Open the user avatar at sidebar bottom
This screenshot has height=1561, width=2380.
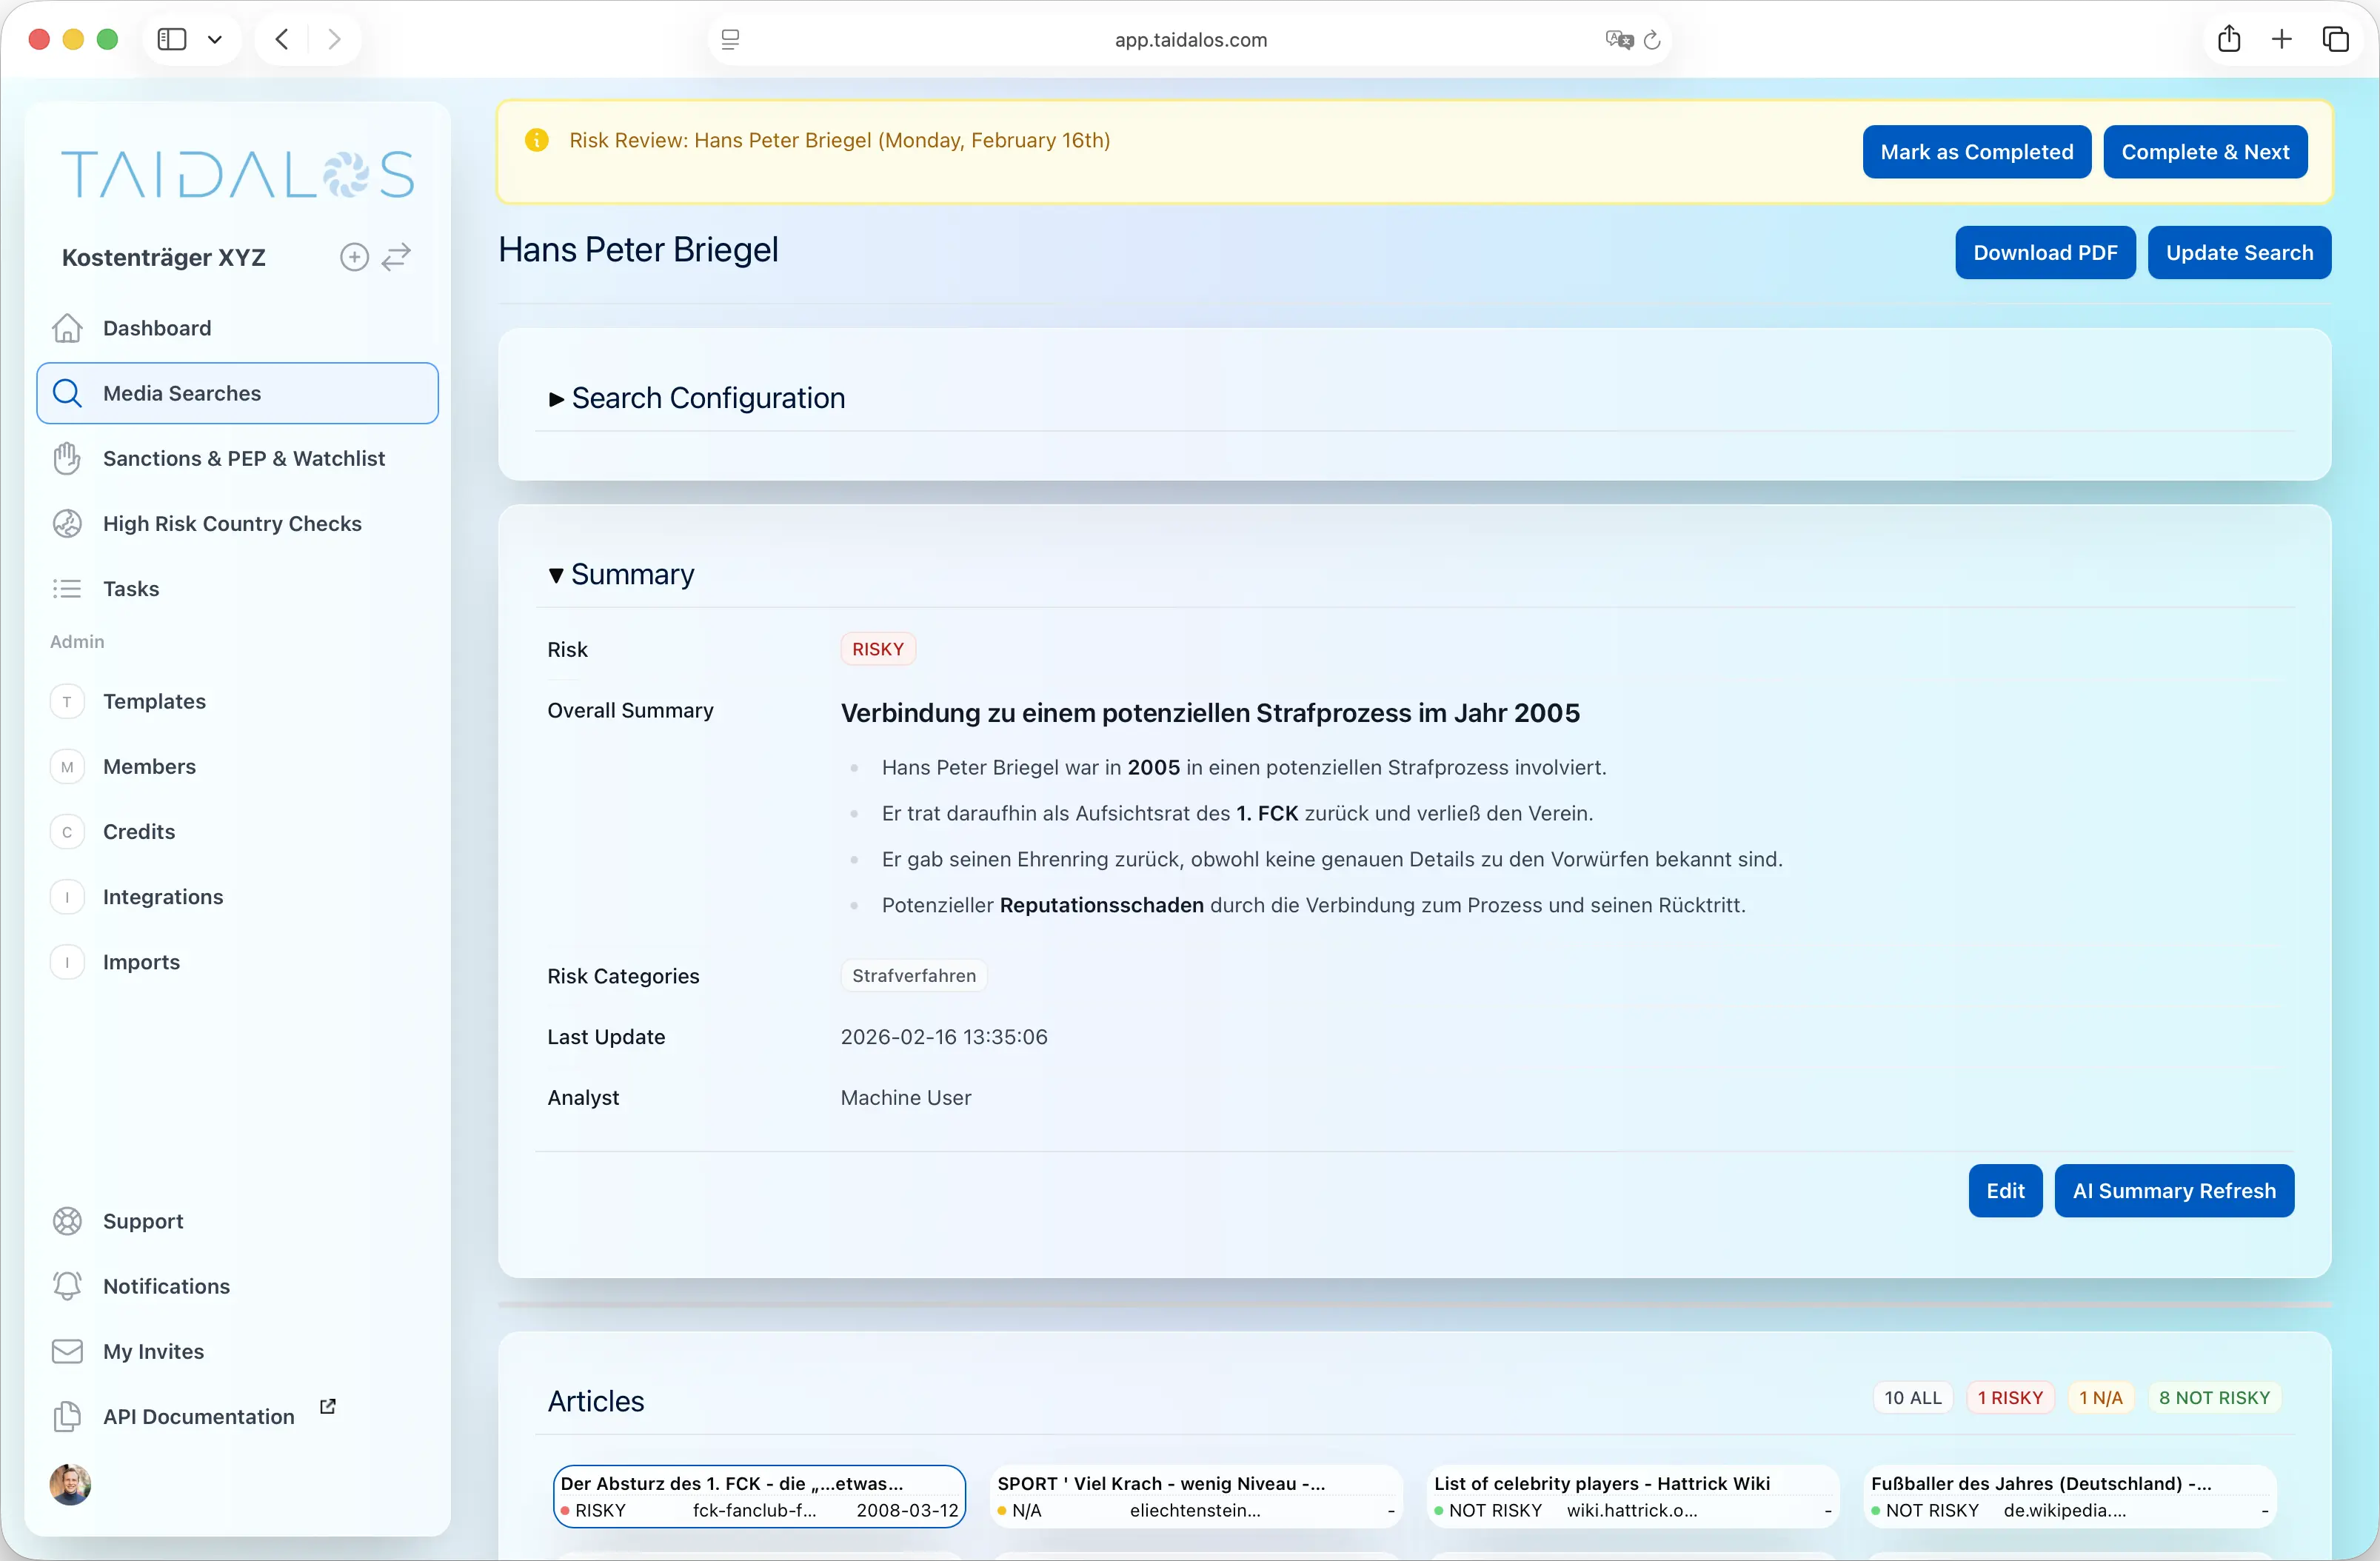[70, 1485]
